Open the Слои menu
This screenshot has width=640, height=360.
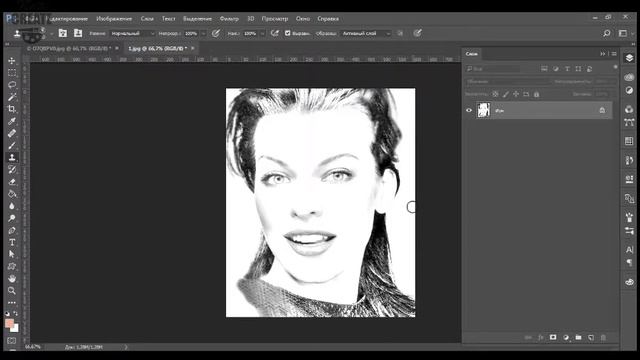point(147,19)
